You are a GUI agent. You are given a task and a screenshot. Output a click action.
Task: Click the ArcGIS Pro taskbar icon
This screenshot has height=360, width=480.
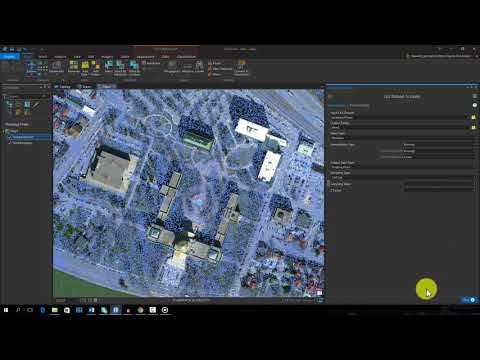pos(116,310)
